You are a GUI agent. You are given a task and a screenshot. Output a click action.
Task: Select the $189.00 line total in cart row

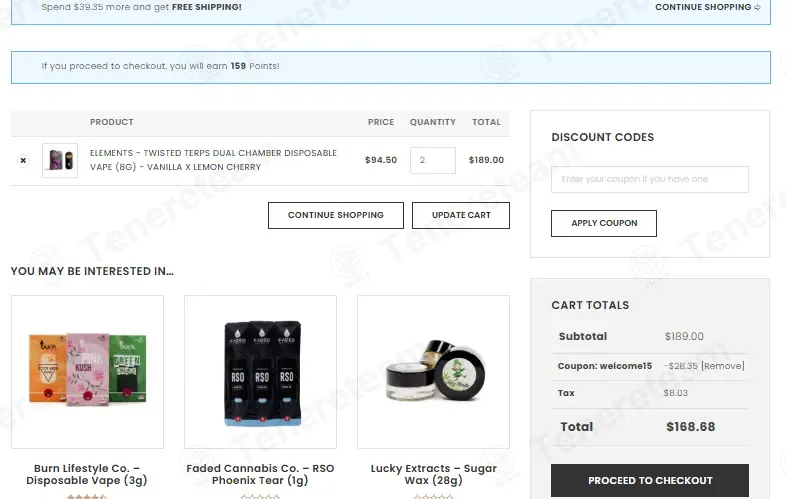tap(486, 160)
